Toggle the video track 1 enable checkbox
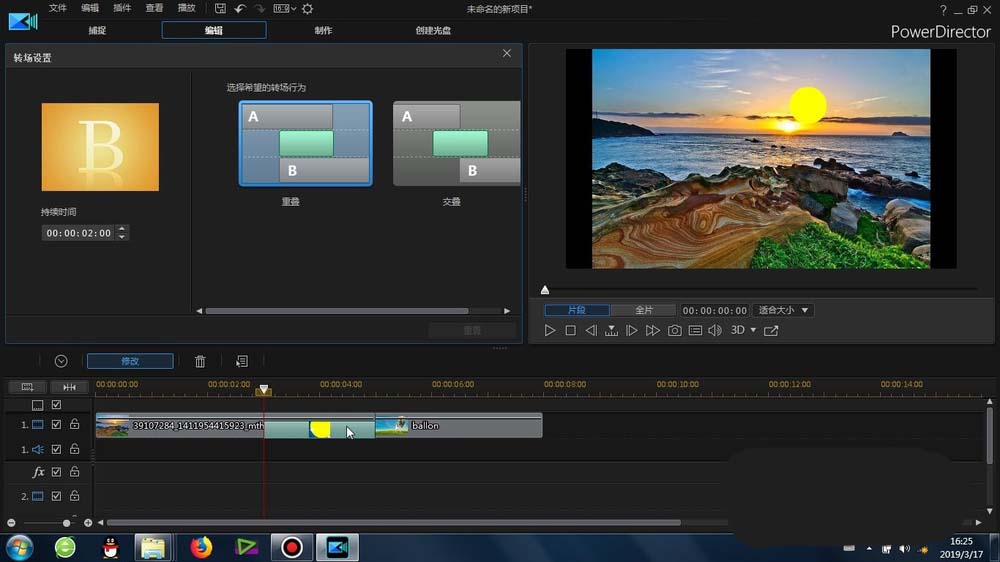1000x562 pixels. [x=56, y=425]
